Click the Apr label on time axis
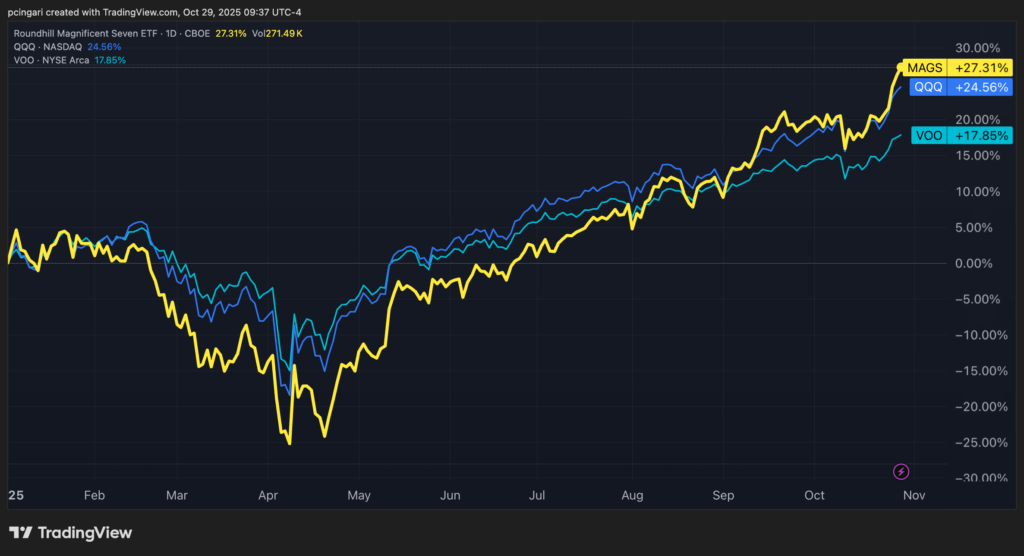 (x=269, y=495)
